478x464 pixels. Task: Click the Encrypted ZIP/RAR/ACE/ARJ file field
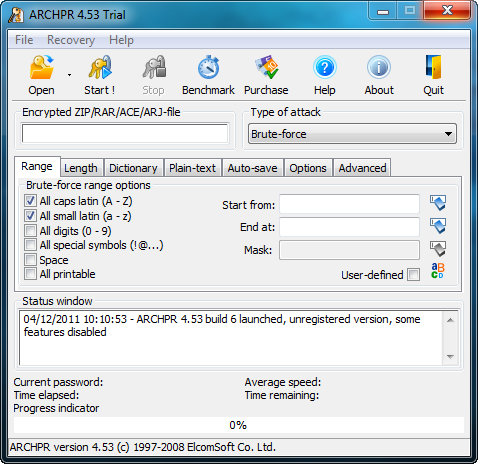click(x=125, y=134)
